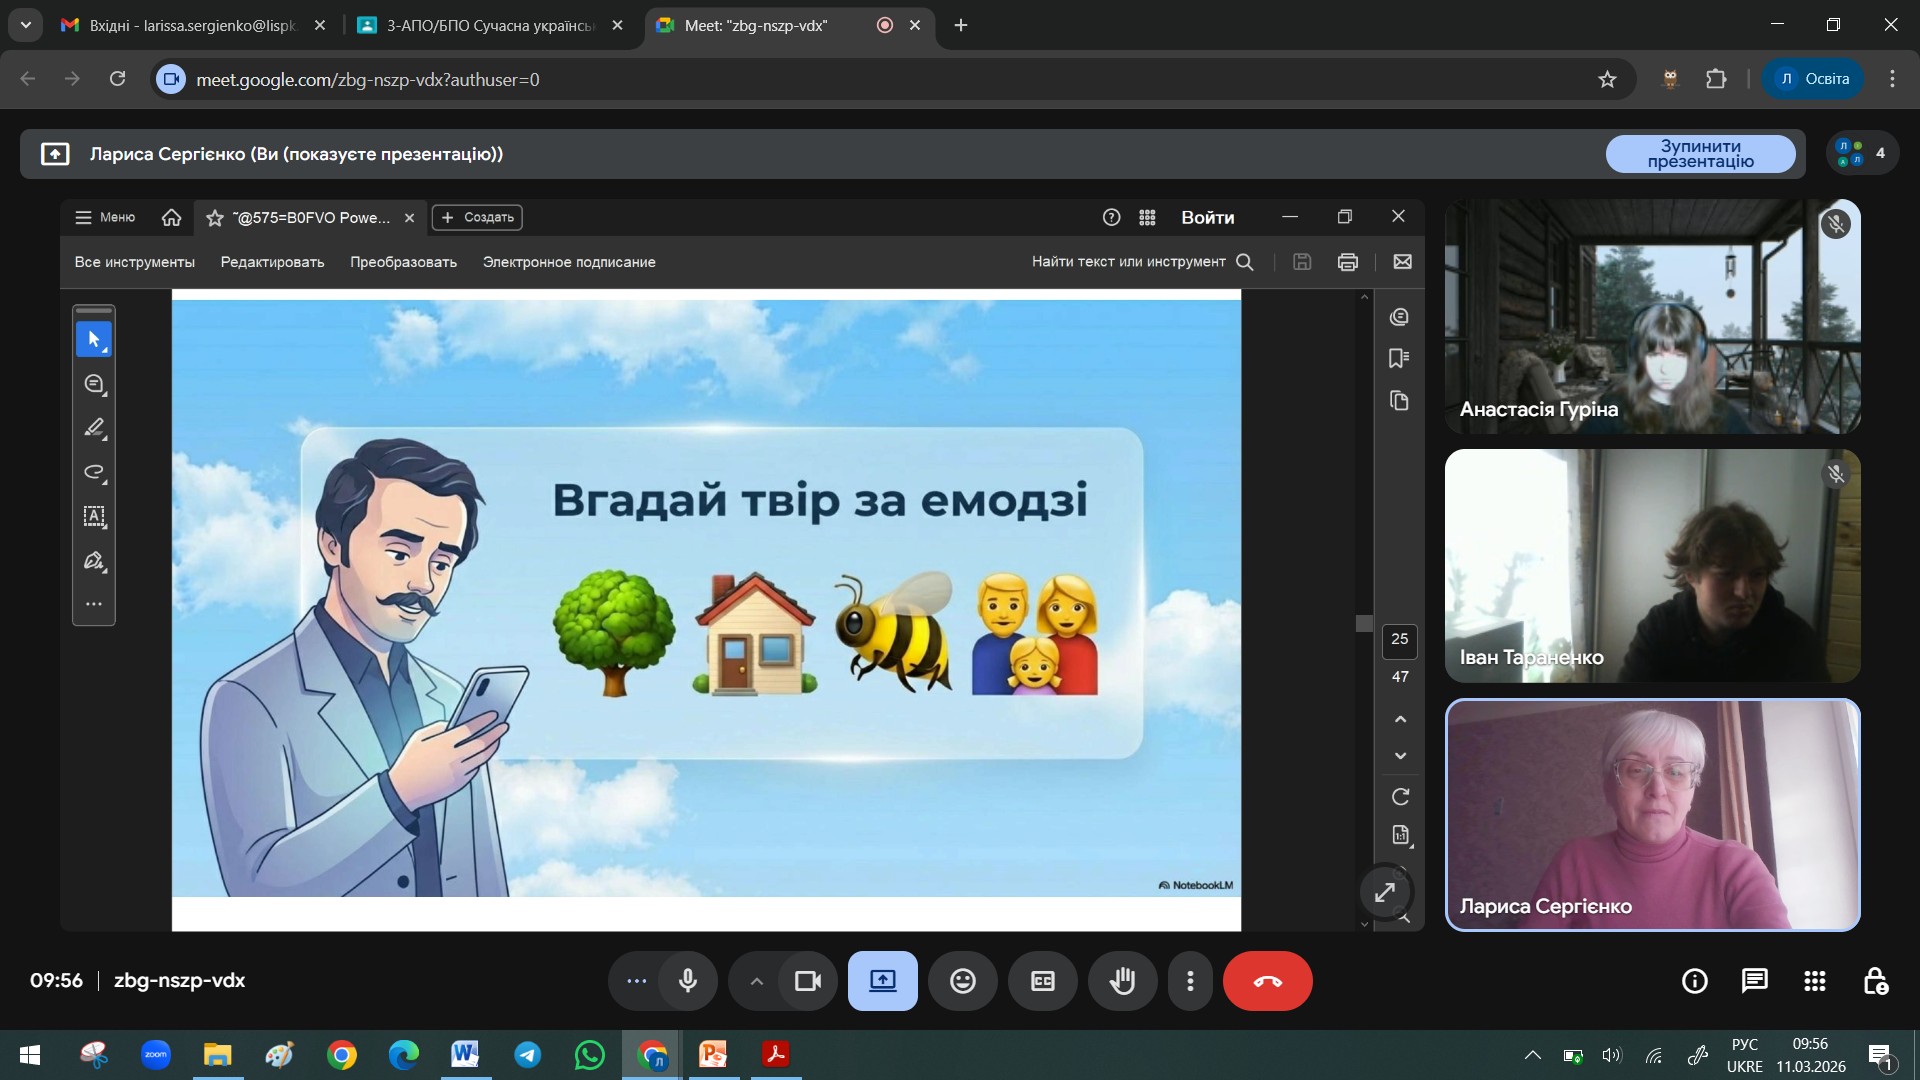Select the freehand draw loop tool

94,472
